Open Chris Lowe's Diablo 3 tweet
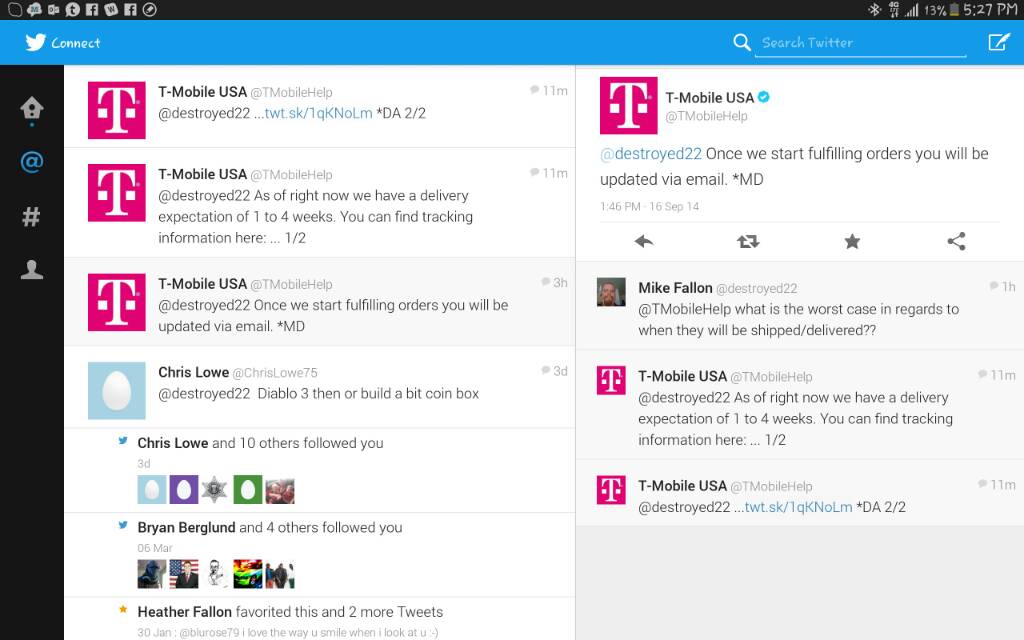This screenshot has width=1024, height=640. pos(319,387)
